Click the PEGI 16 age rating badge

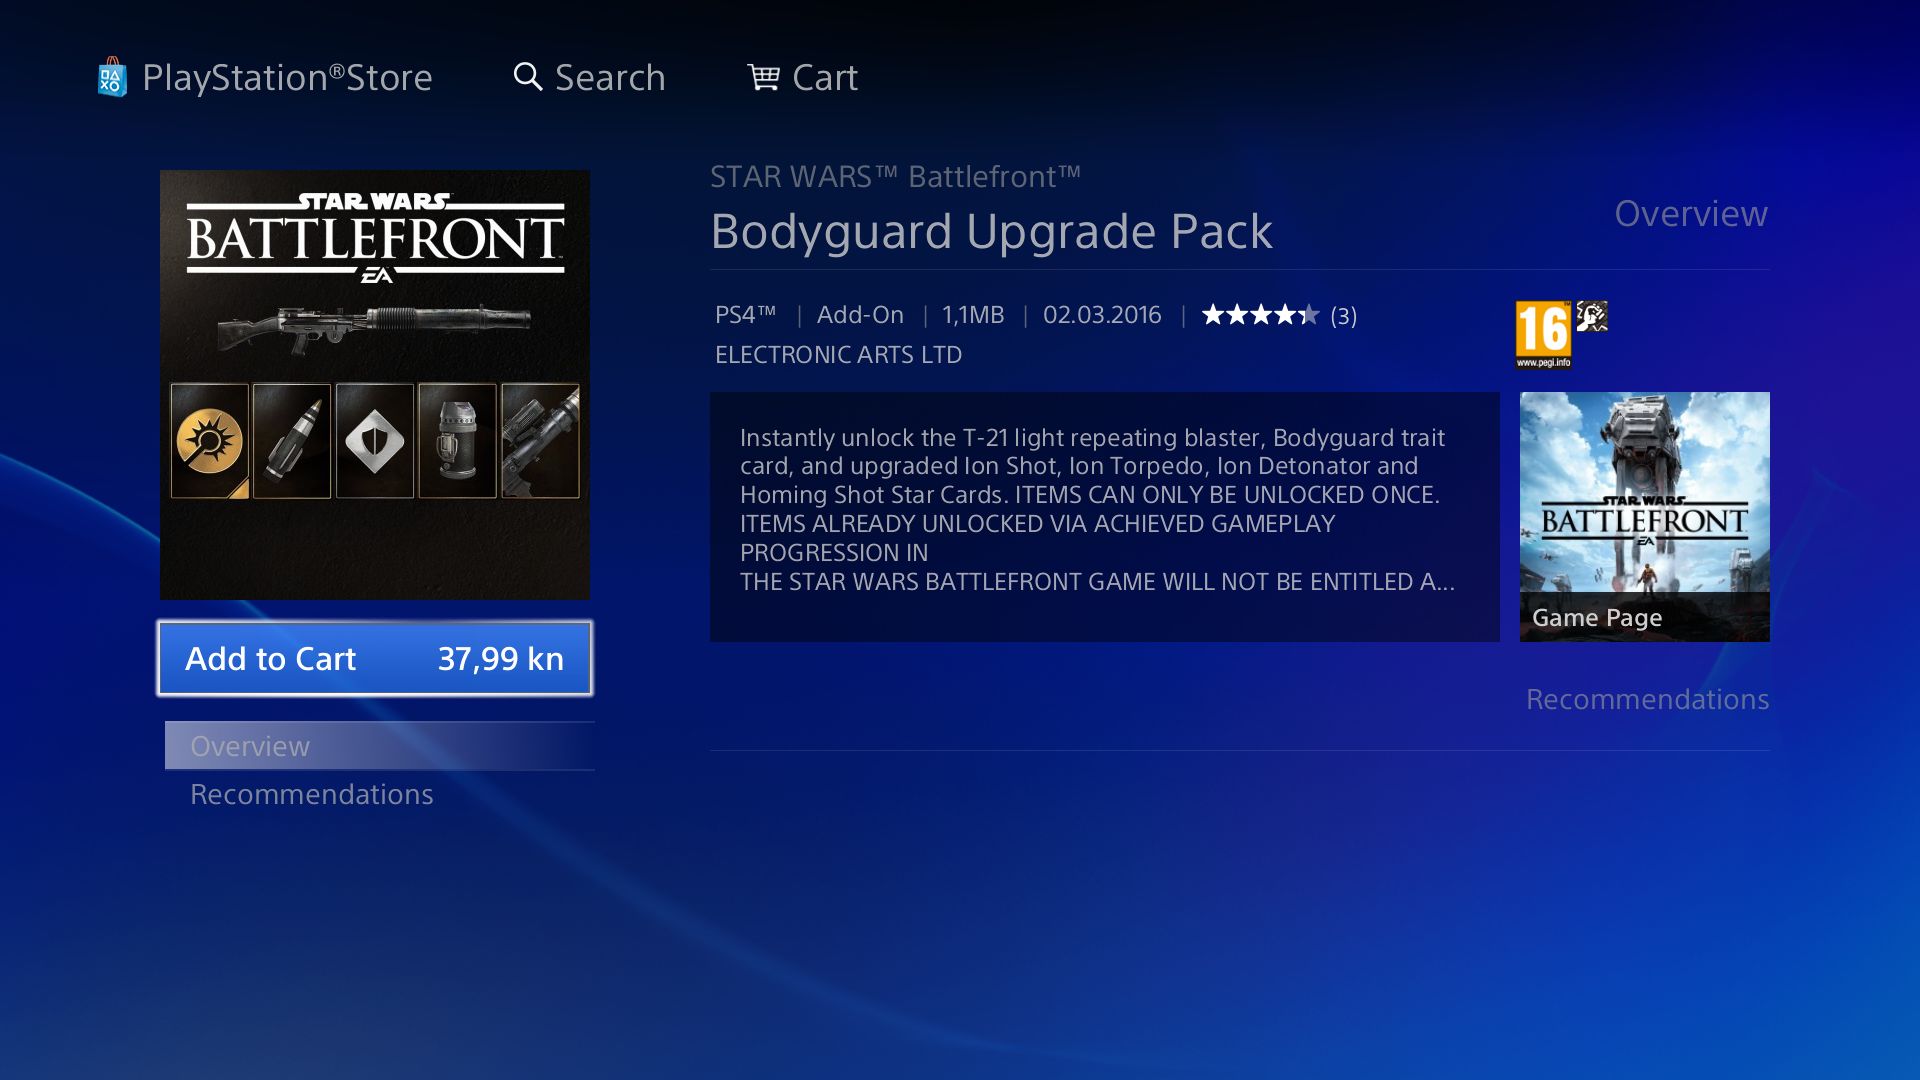1543,334
